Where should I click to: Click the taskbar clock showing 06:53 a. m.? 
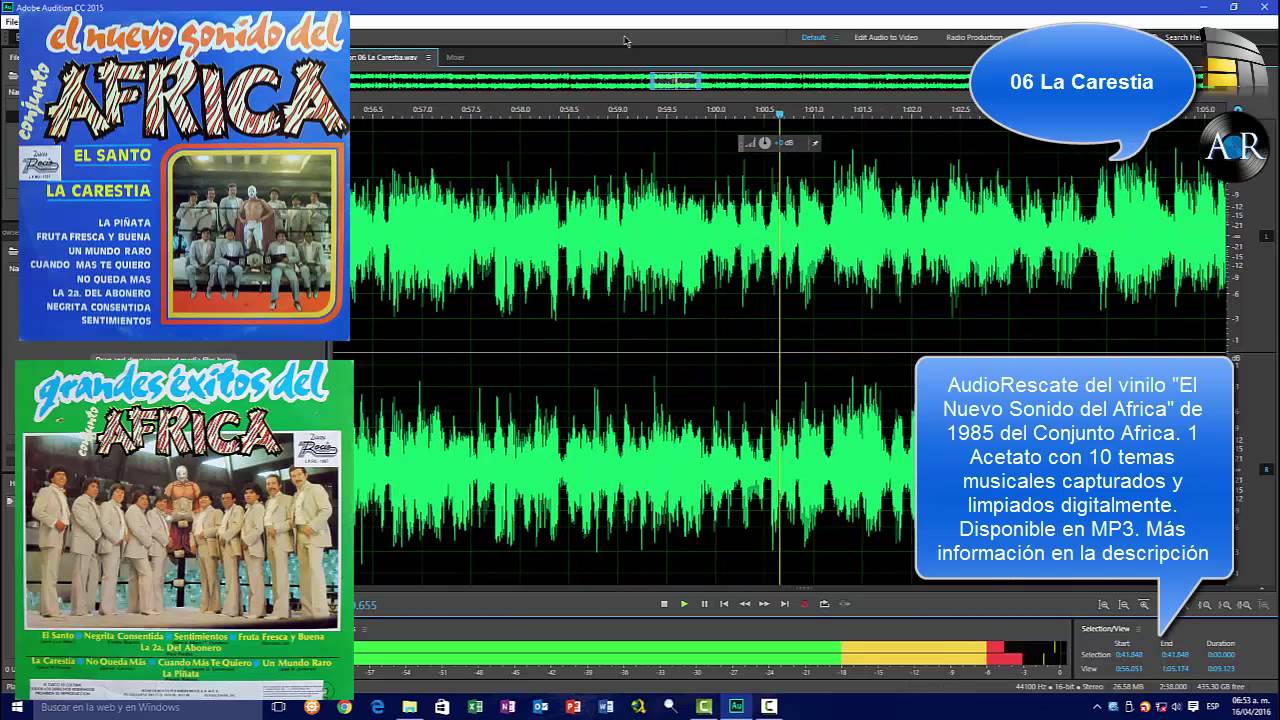(1251, 707)
